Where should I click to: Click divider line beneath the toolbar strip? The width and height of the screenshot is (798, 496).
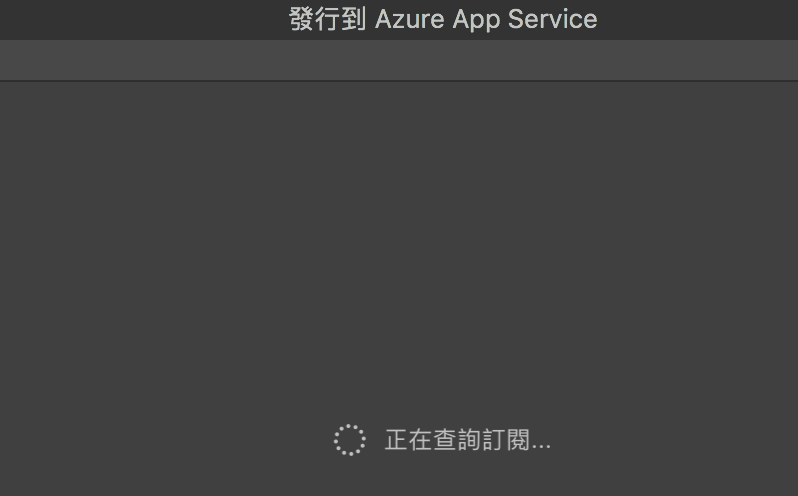click(399, 81)
